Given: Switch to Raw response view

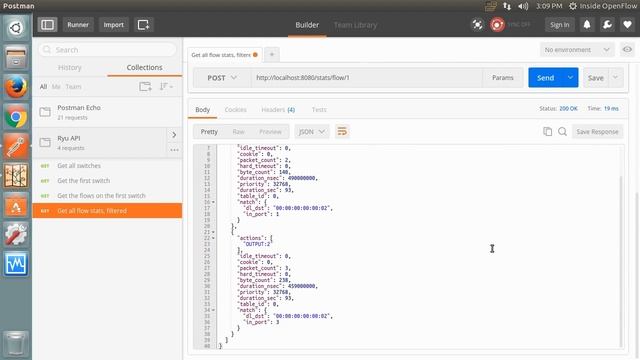Looking at the screenshot, I should pos(238,131).
